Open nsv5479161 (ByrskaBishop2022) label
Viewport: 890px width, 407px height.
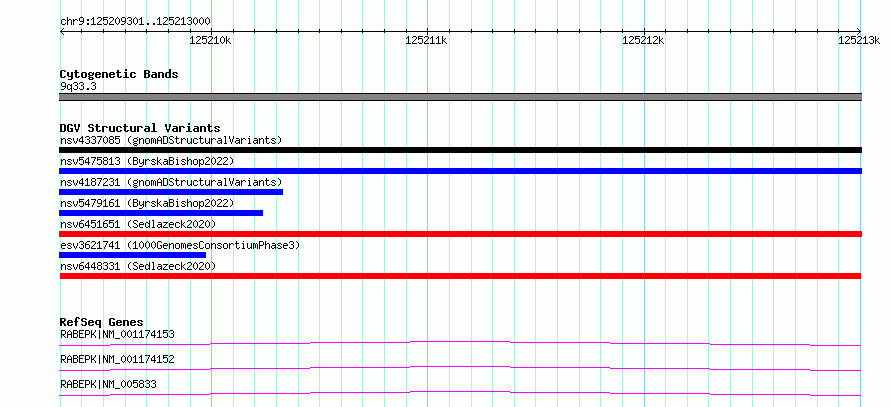coord(147,203)
